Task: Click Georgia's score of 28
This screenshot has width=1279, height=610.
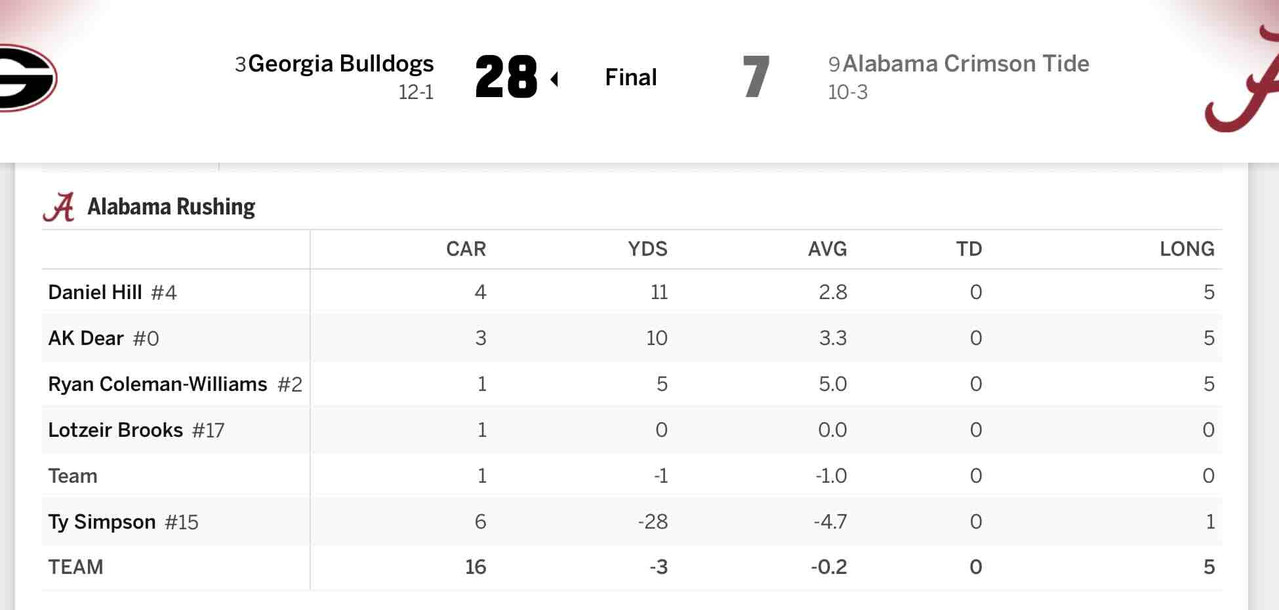Action: pyautogui.click(x=506, y=77)
